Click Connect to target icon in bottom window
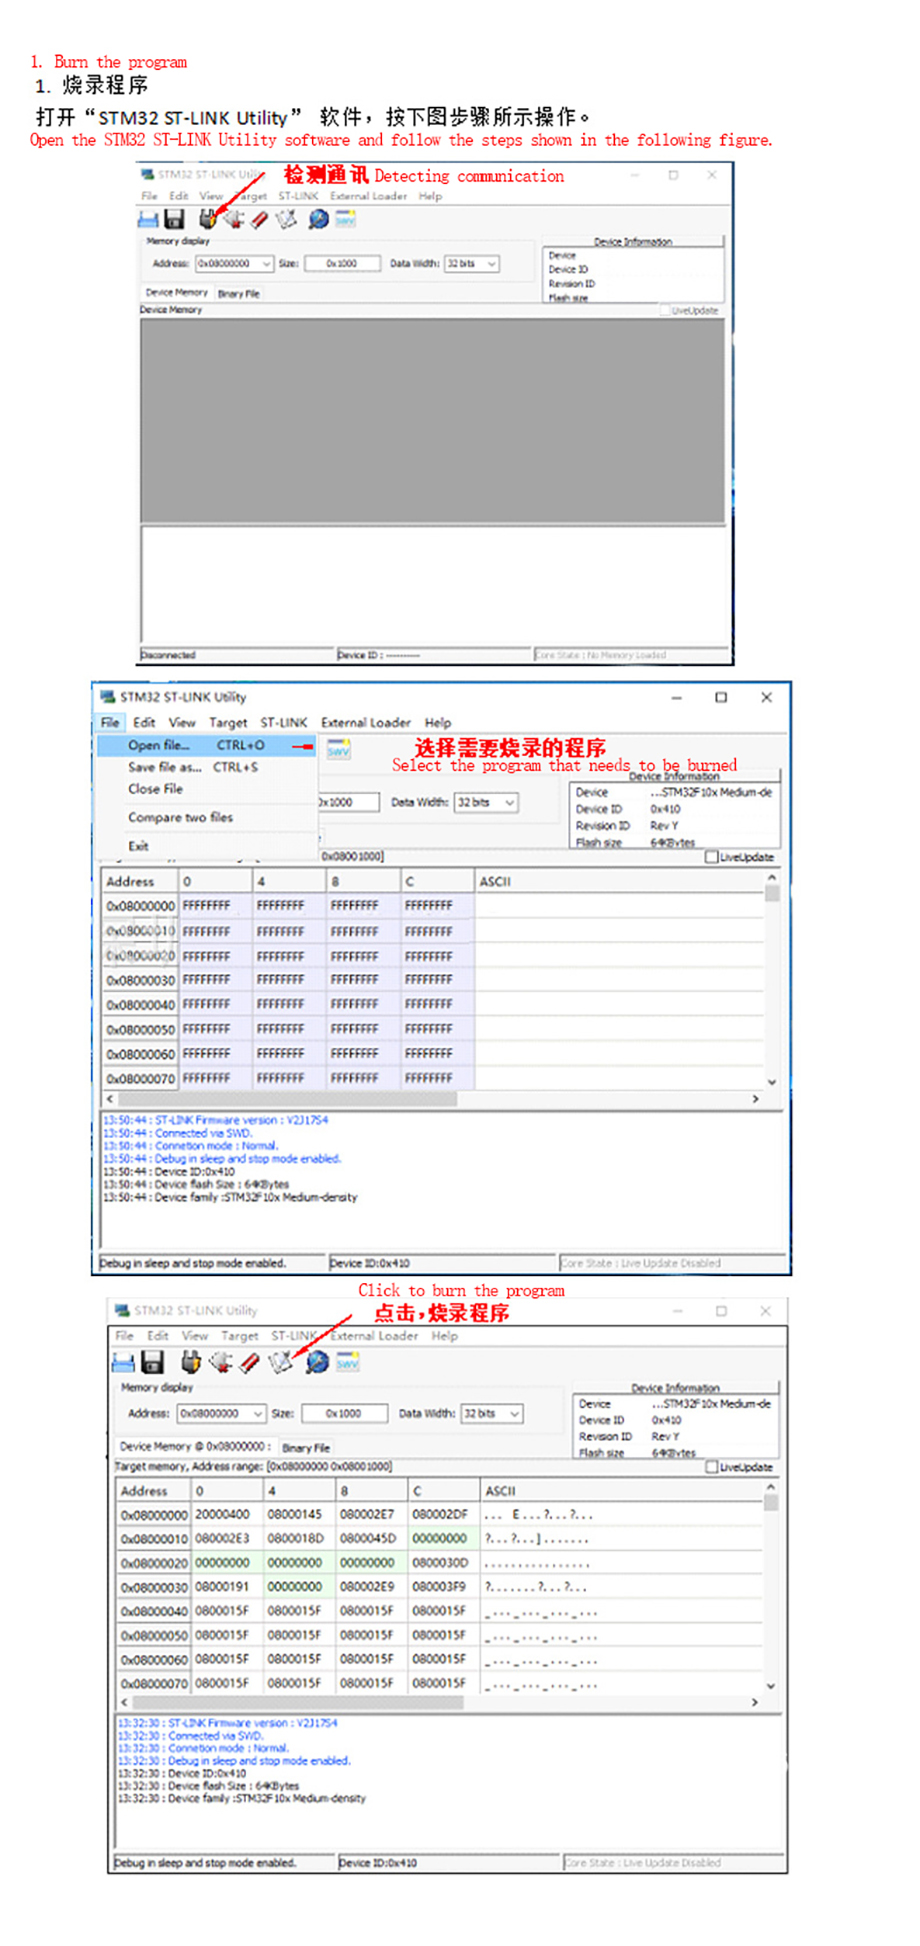Image resolution: width=920 pixels, height=1946 pixels. (x=190, y=1361)
